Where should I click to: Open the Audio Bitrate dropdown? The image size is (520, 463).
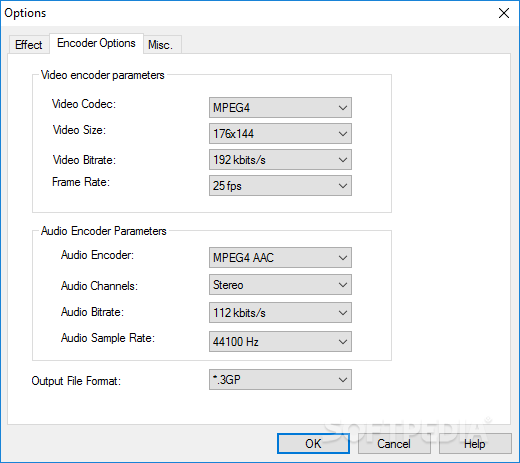(280, 312)
